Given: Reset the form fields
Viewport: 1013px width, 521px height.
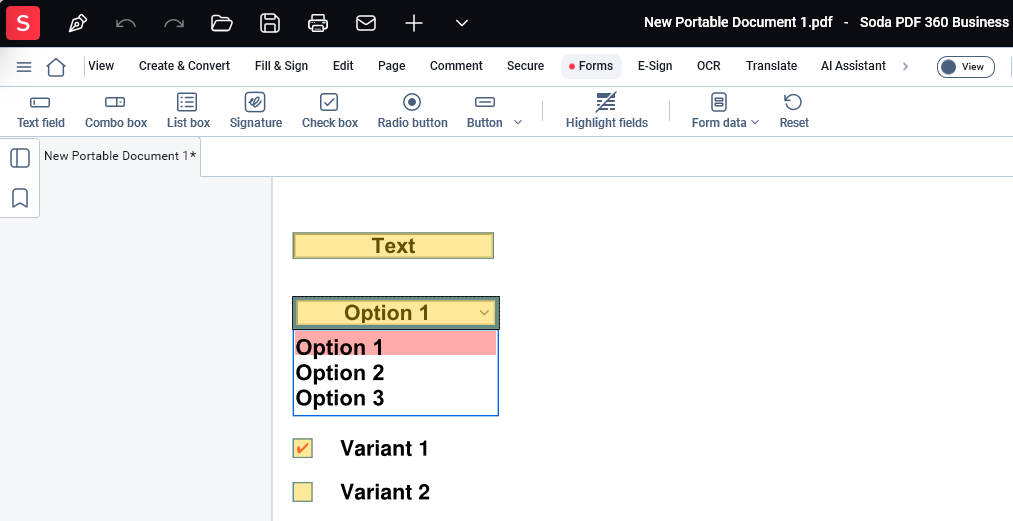Looking at the screenshot, I should click(x=793, y=111).
